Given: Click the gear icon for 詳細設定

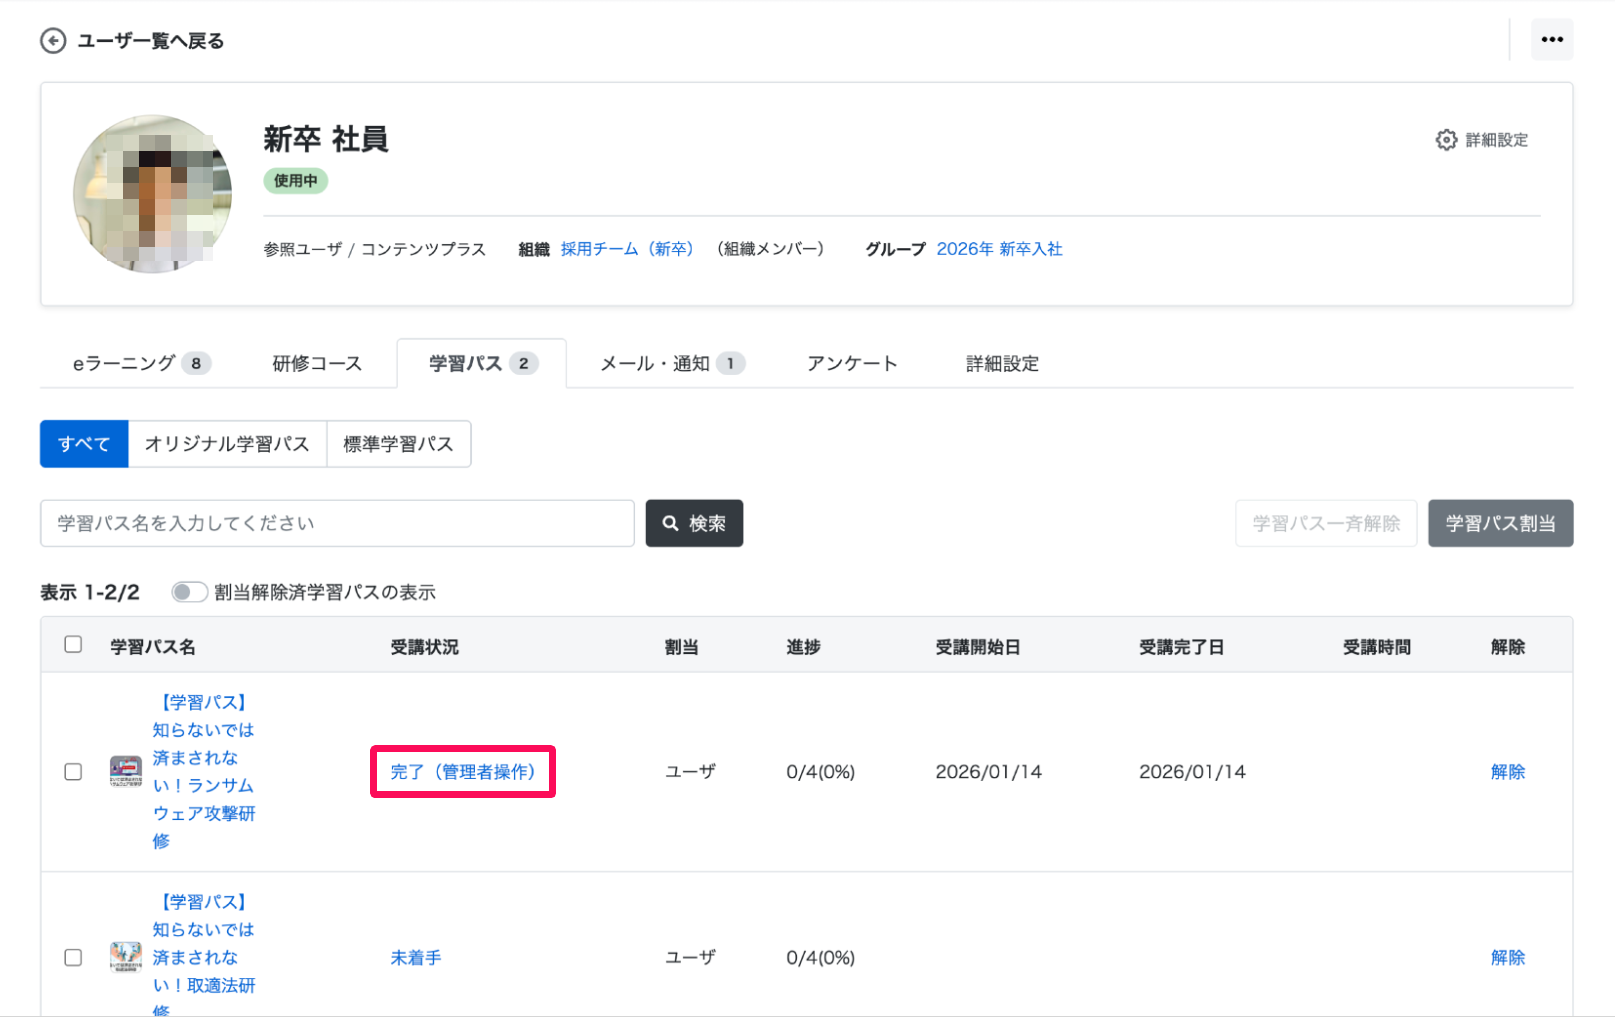Looking at the screenshot, I should pos(1446,140).
